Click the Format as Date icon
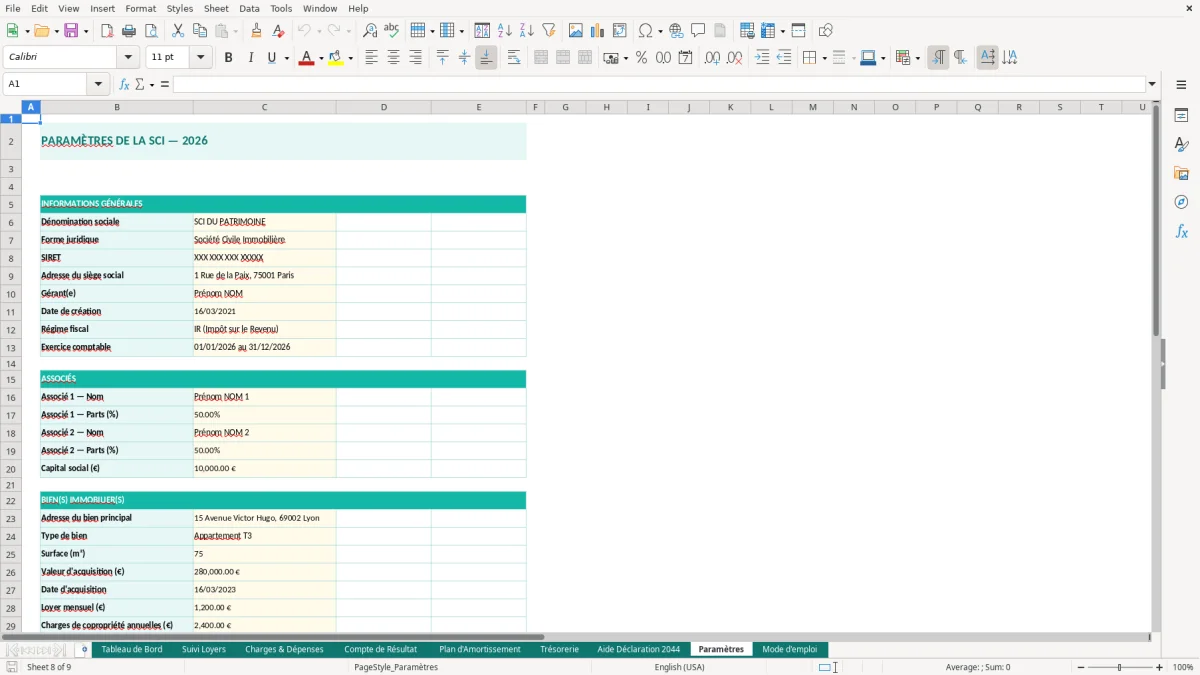The image size is (1200, 675). click(x=686, y=58)
